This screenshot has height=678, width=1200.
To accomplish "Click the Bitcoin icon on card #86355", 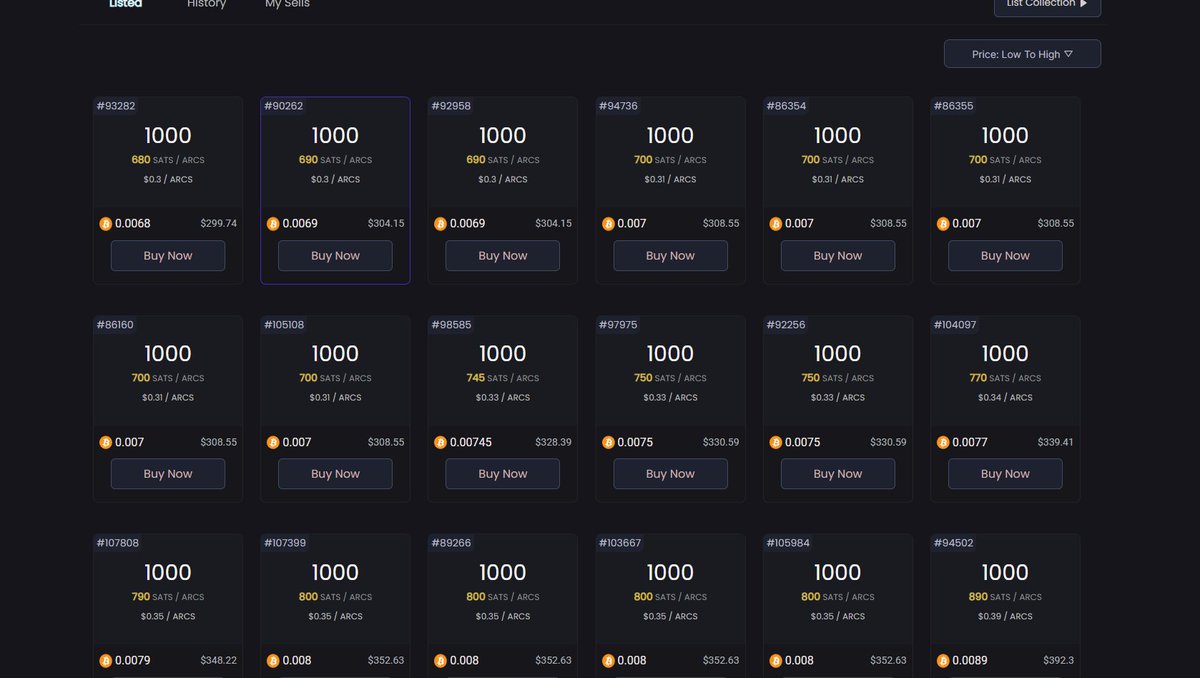I will [x=943, y=224].
